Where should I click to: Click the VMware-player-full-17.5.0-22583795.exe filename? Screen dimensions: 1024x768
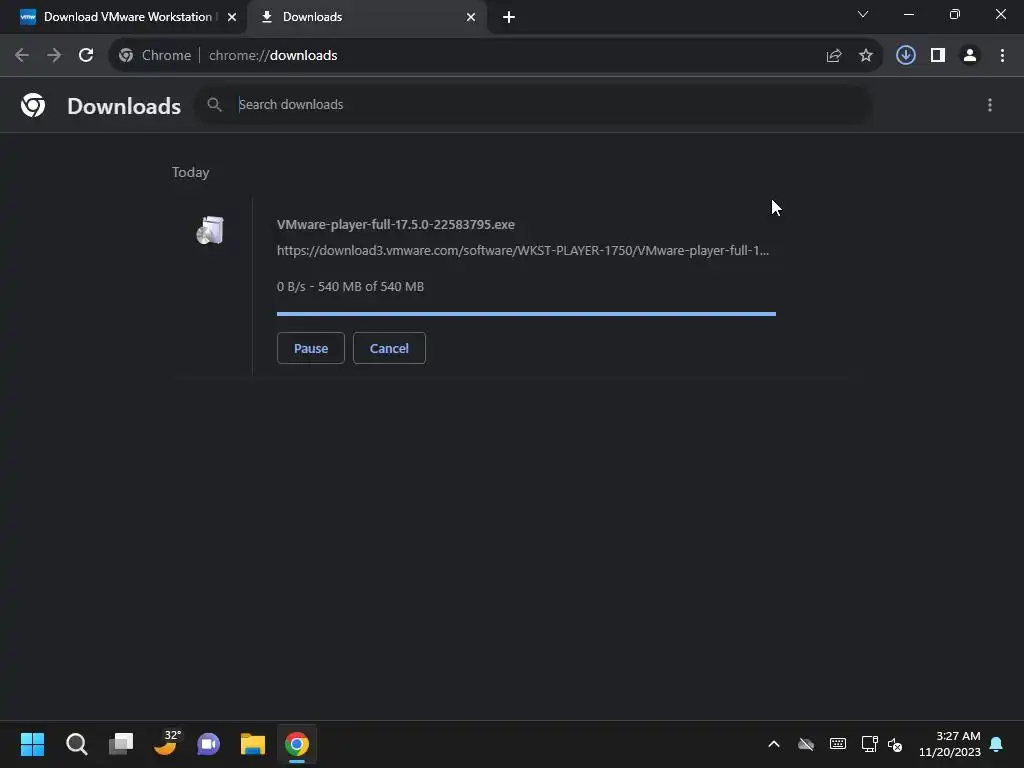click(x=396, y=225)
